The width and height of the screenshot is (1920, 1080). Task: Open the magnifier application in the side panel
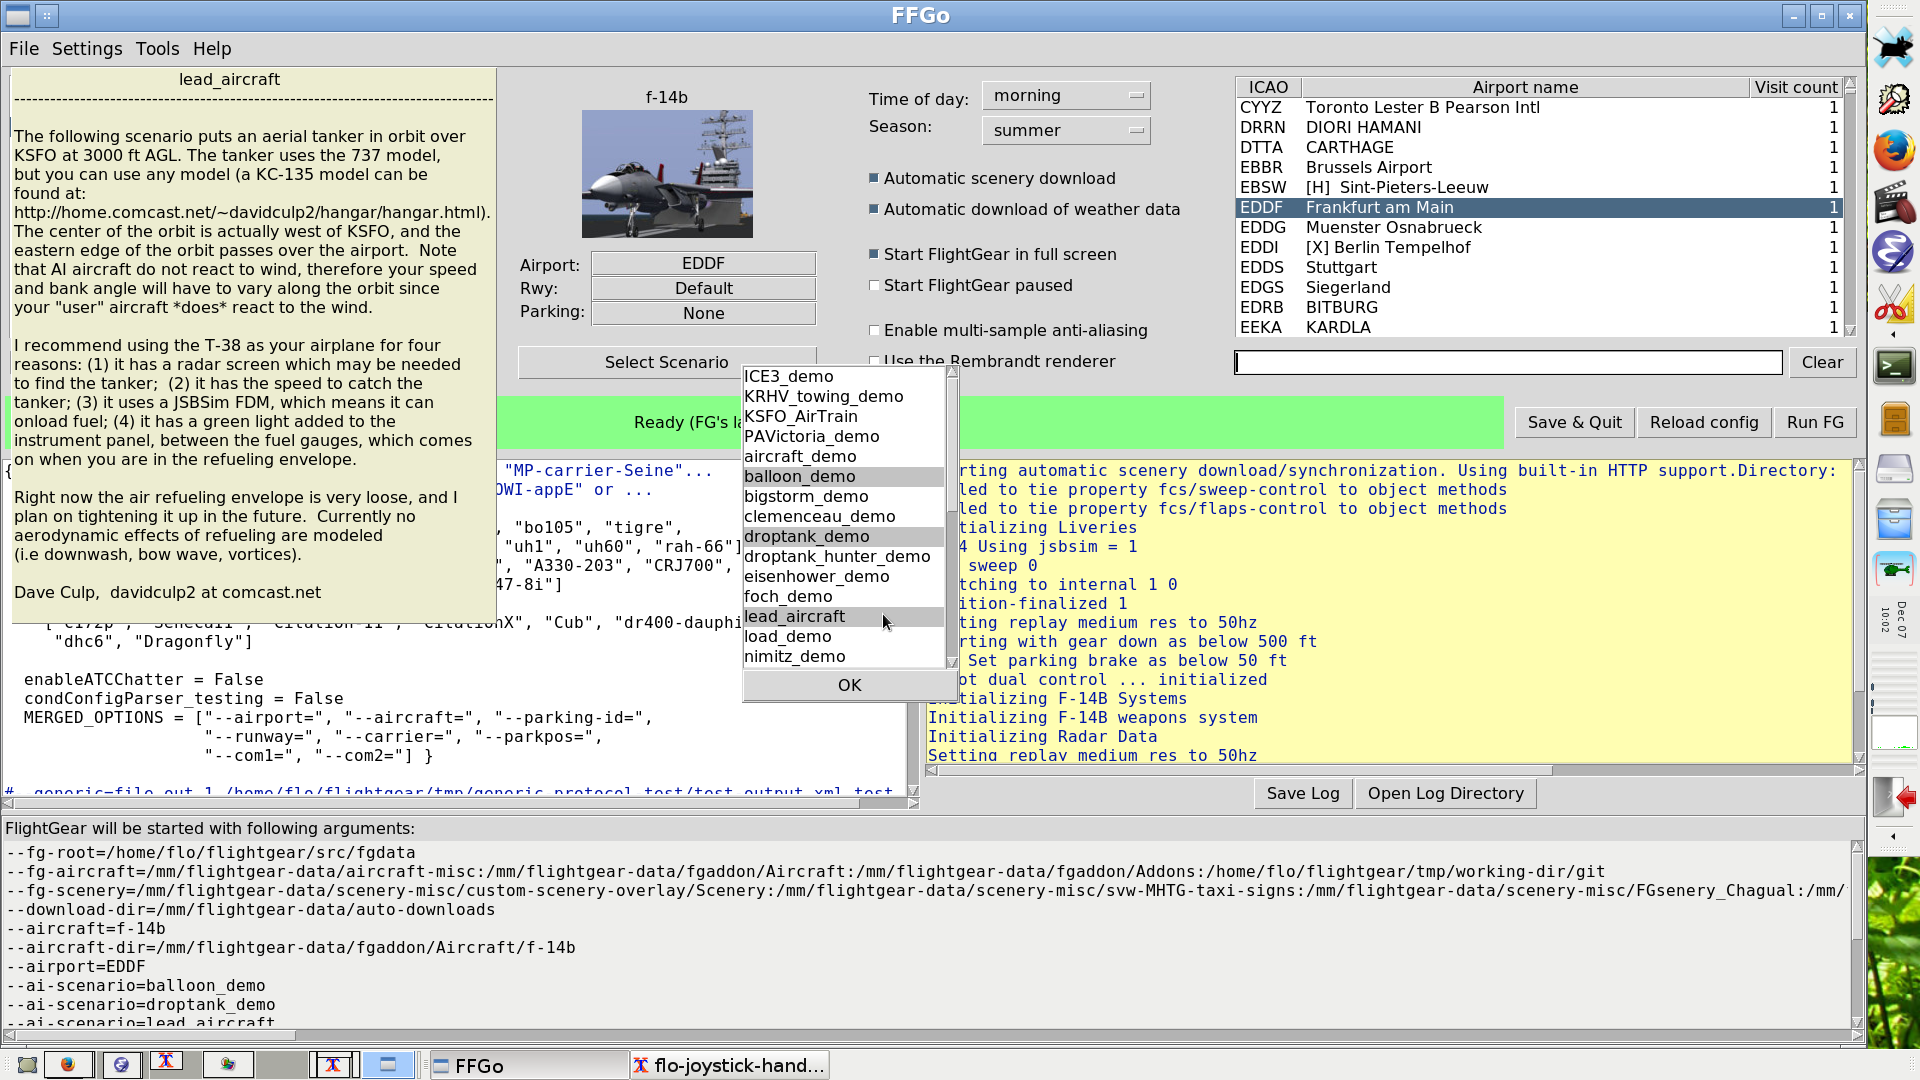(1893, 99)
